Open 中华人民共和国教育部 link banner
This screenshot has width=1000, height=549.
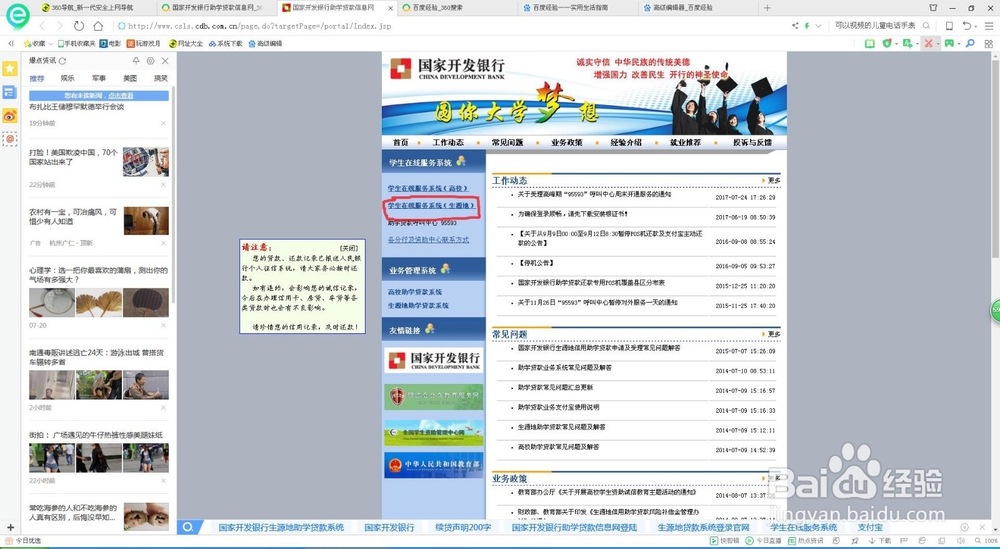pos(434,465)
